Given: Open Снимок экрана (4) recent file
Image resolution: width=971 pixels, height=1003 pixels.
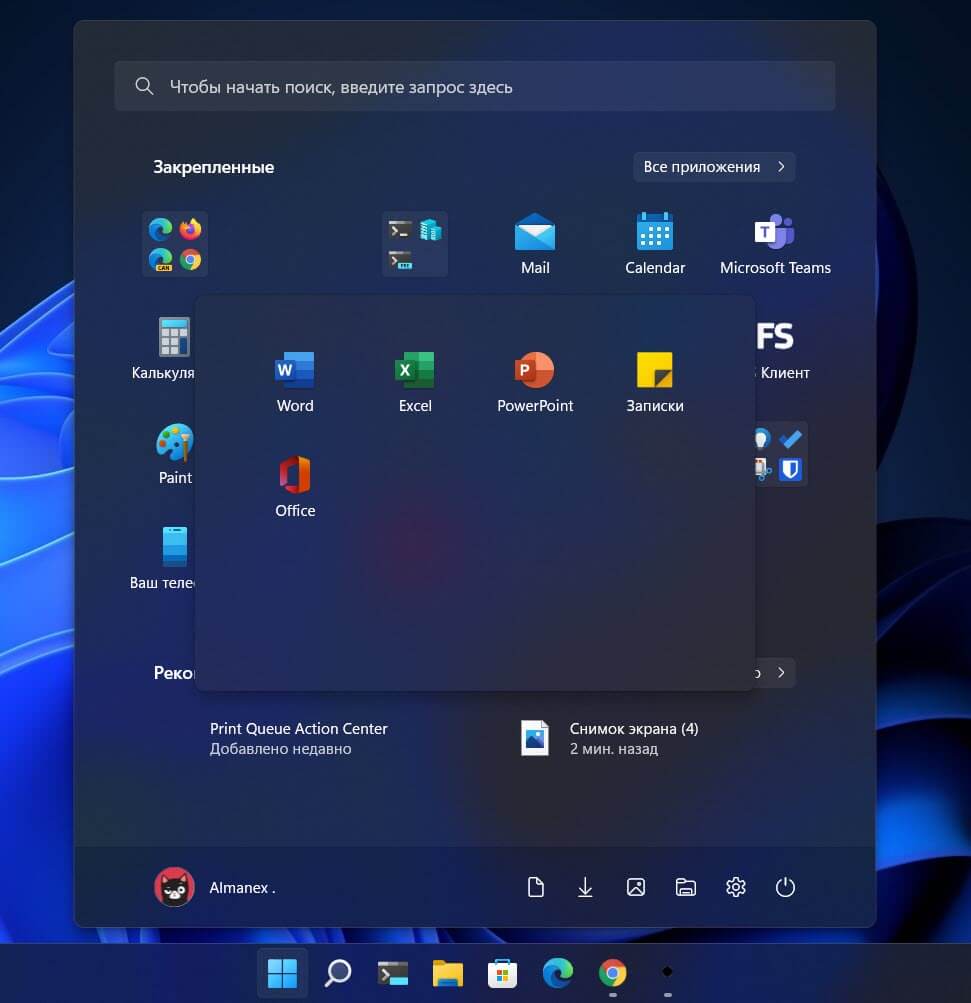Looking at the screenshot, I should pos(609,738).
